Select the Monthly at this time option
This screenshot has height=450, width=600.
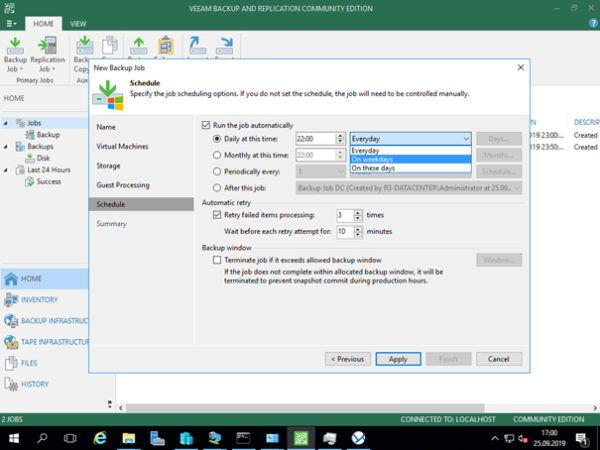click(219, 155)
